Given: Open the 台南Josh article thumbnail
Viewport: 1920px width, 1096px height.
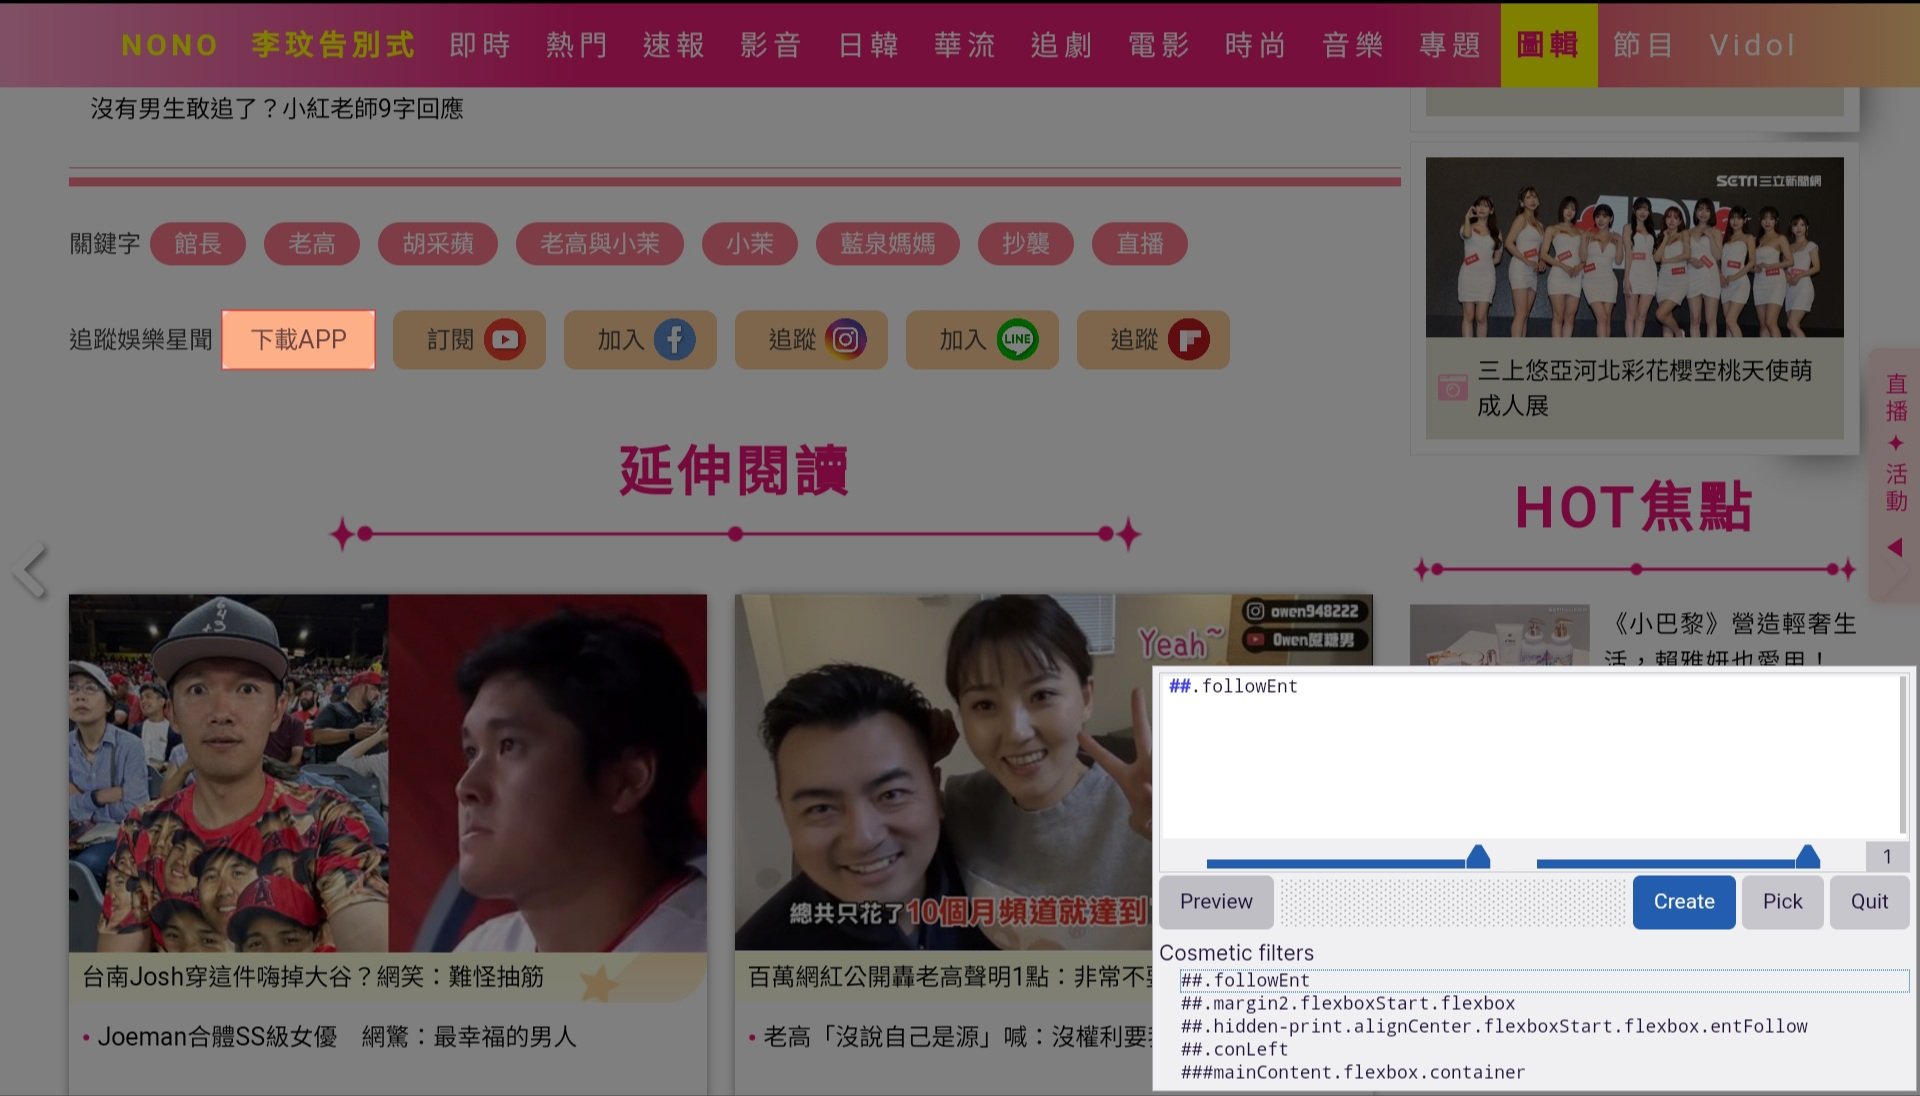Looking at the screenshot, I should (x=388, y=772).
